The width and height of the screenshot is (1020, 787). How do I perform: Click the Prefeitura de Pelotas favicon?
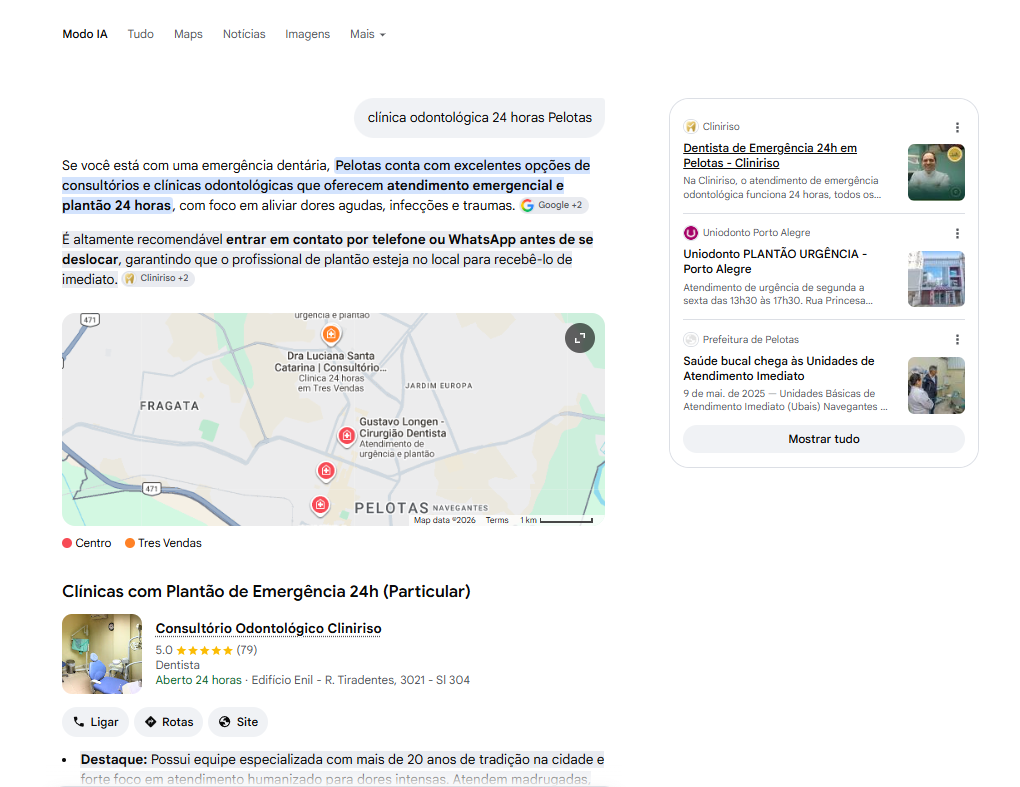(x=691, y=340)
